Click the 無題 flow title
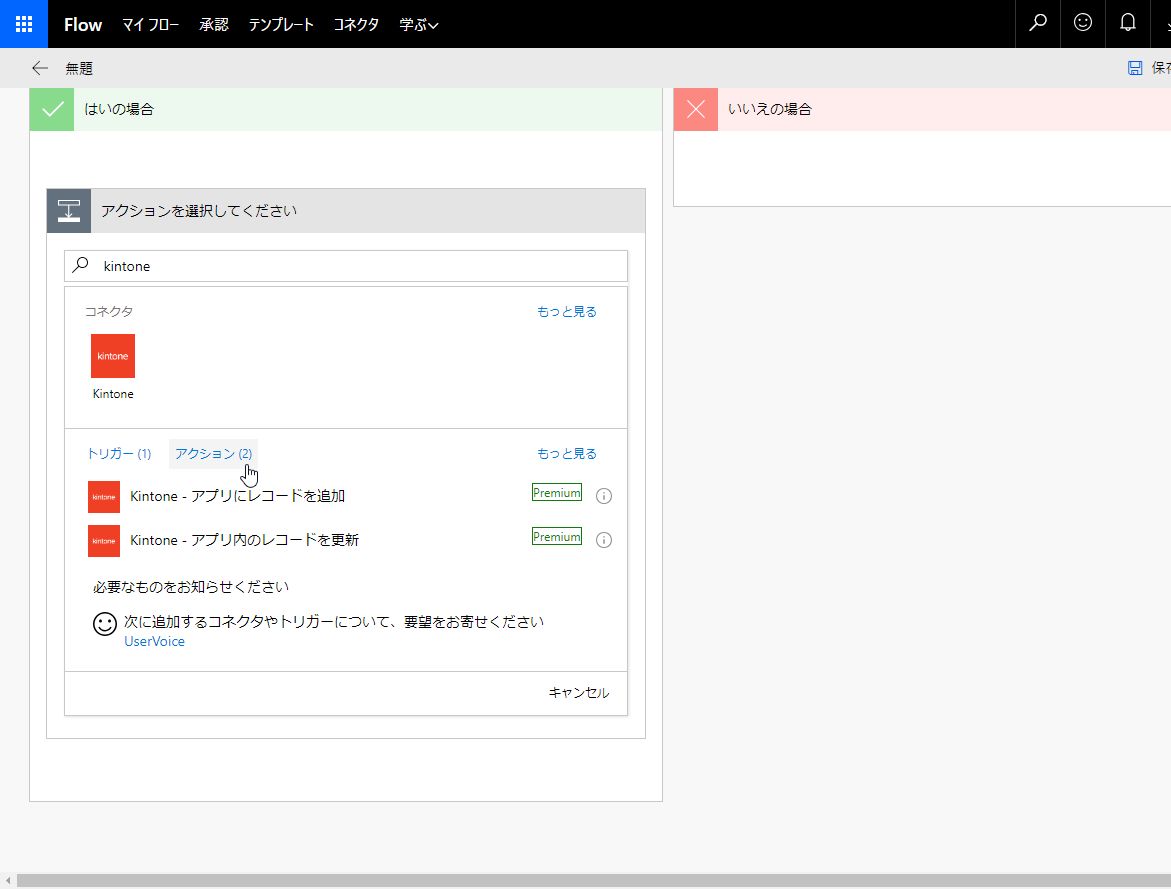Screen dimensions: 1171x889 (79, 69)
